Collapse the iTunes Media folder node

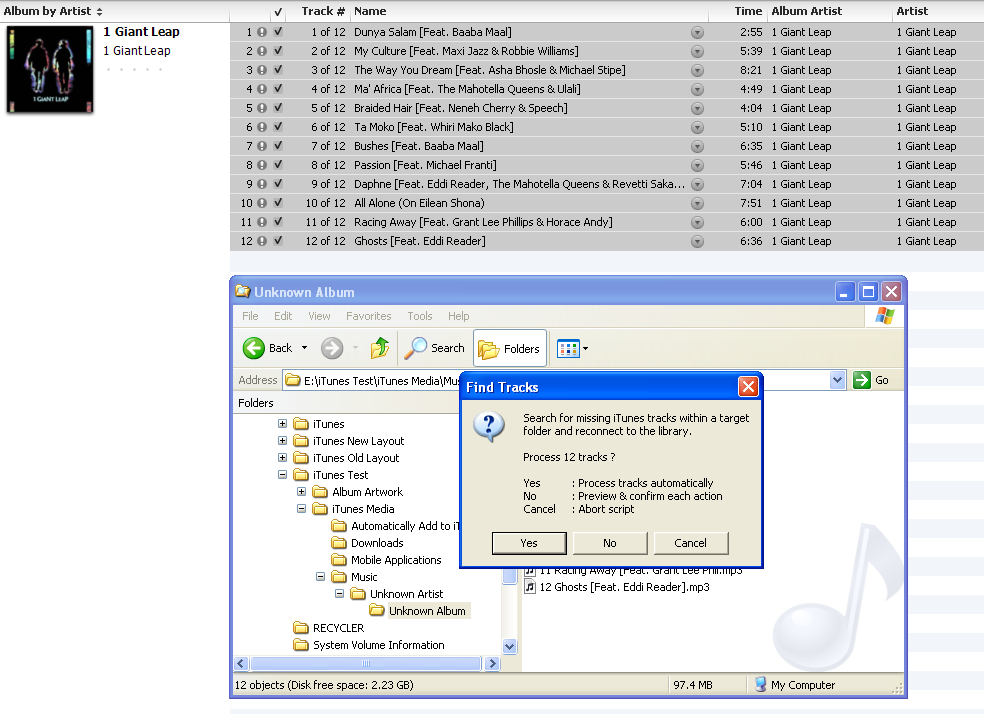pos(301,509)
